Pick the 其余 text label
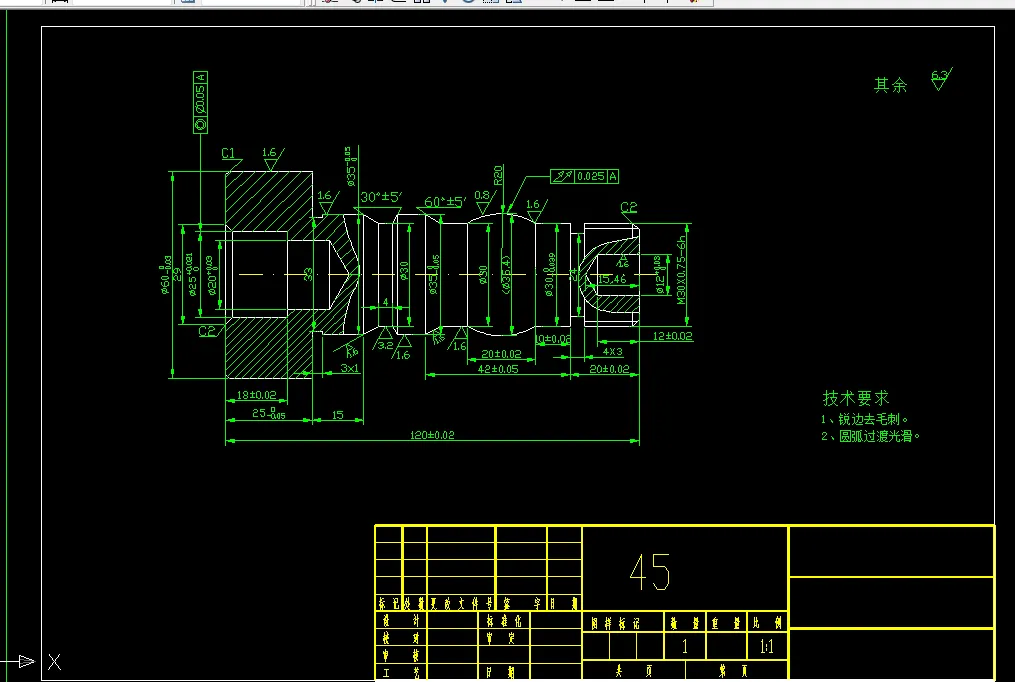This screenshot has width=1015, height=682. [891, 85]
